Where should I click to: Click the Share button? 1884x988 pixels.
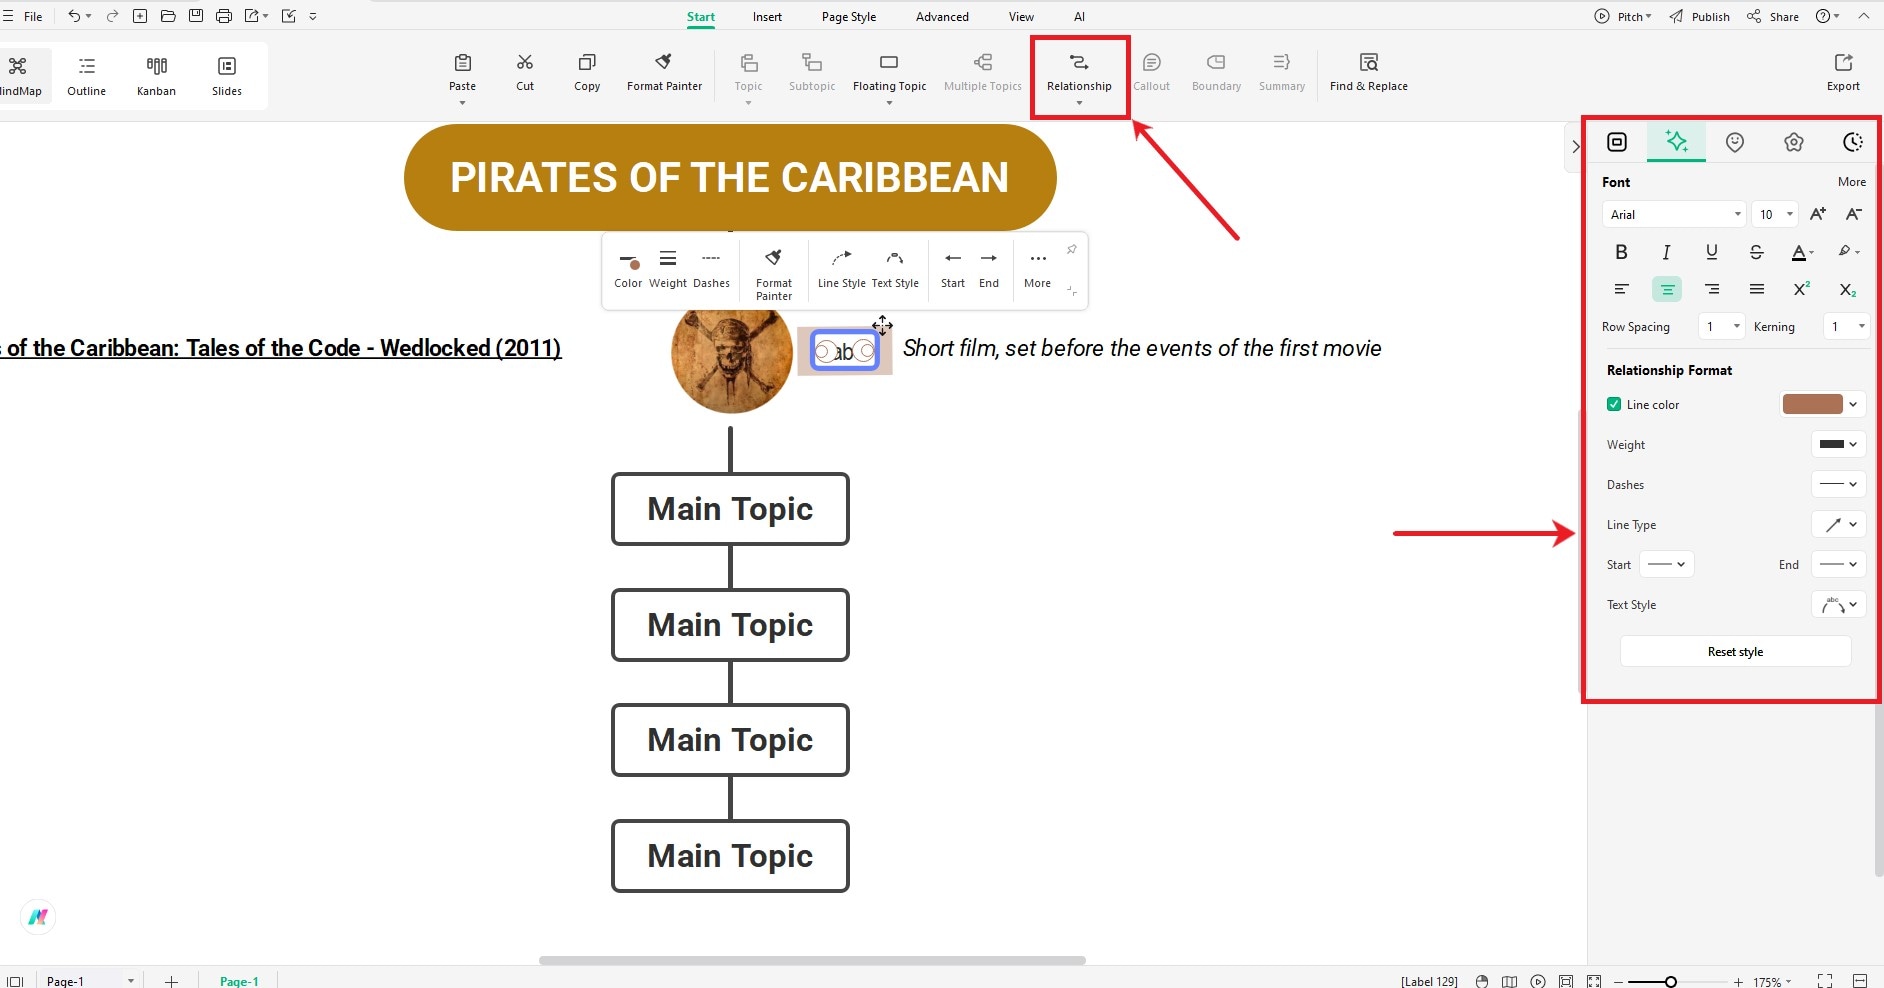(x=1773, y=16)
